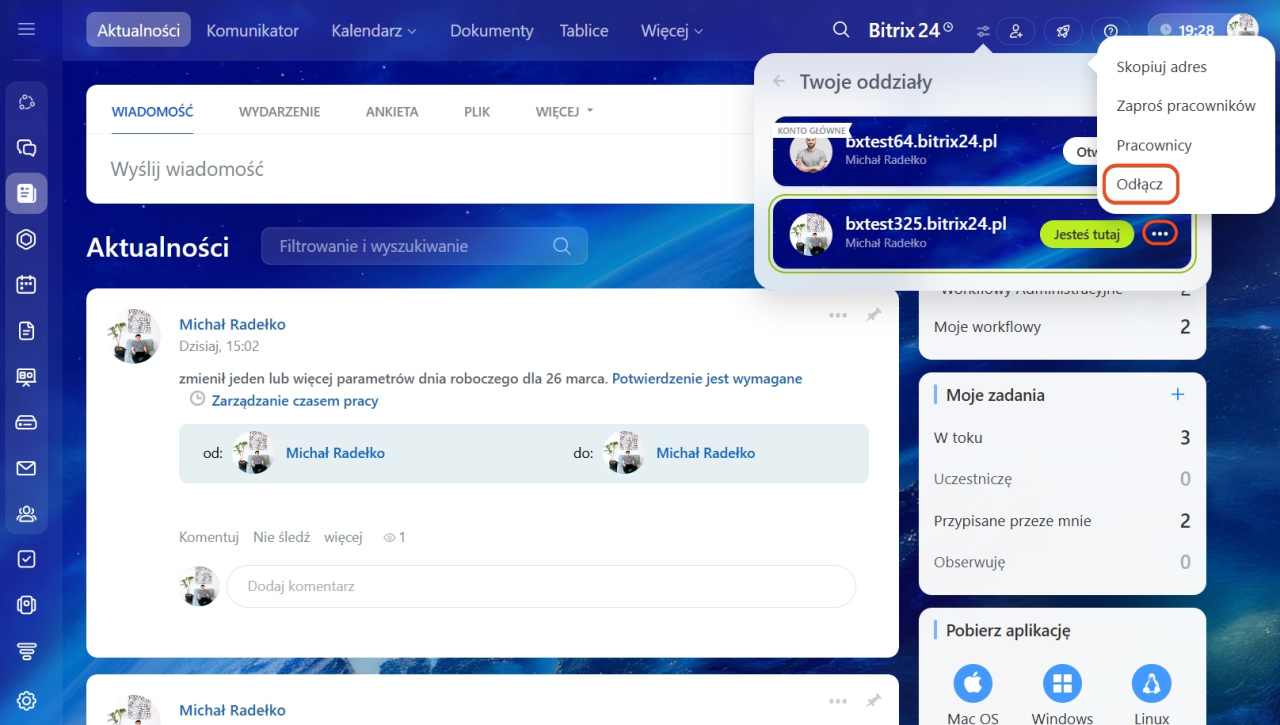Pin the first post by Michał Radełko
The height and width of the screenshot is (725, 1280).
[x=873, y=315]
